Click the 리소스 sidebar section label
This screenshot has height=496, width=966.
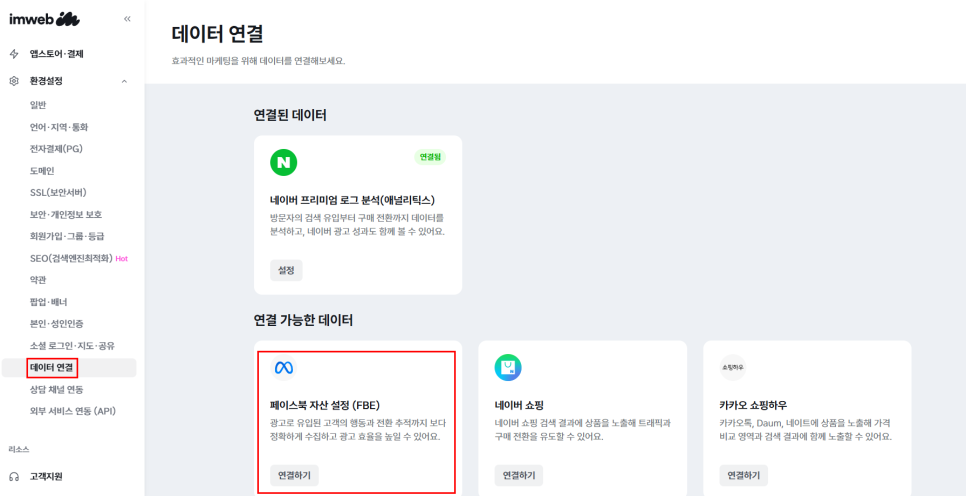[x=19, y=449]
